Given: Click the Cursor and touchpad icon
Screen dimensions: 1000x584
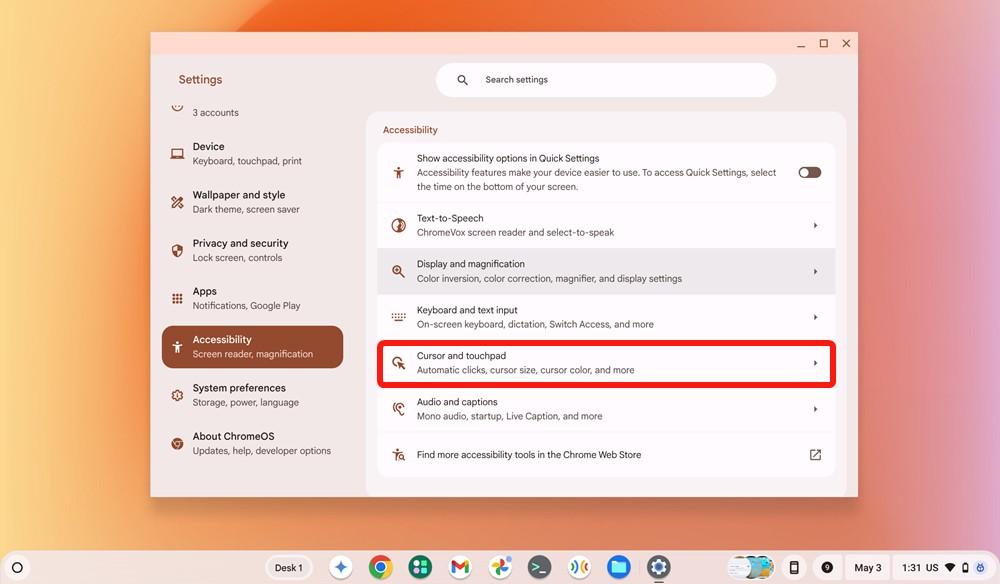Looking at the screenshot, I should point(399,363).
